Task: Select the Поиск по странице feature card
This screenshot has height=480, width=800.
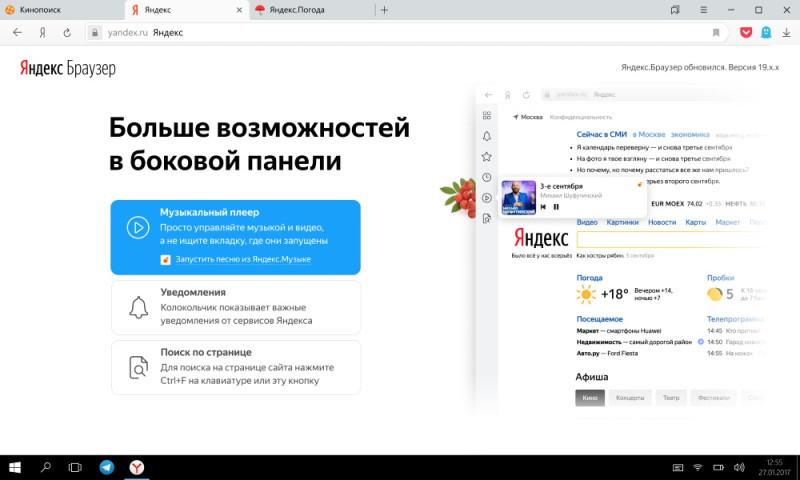Action: pyautogui.click(x=235, y=367)
